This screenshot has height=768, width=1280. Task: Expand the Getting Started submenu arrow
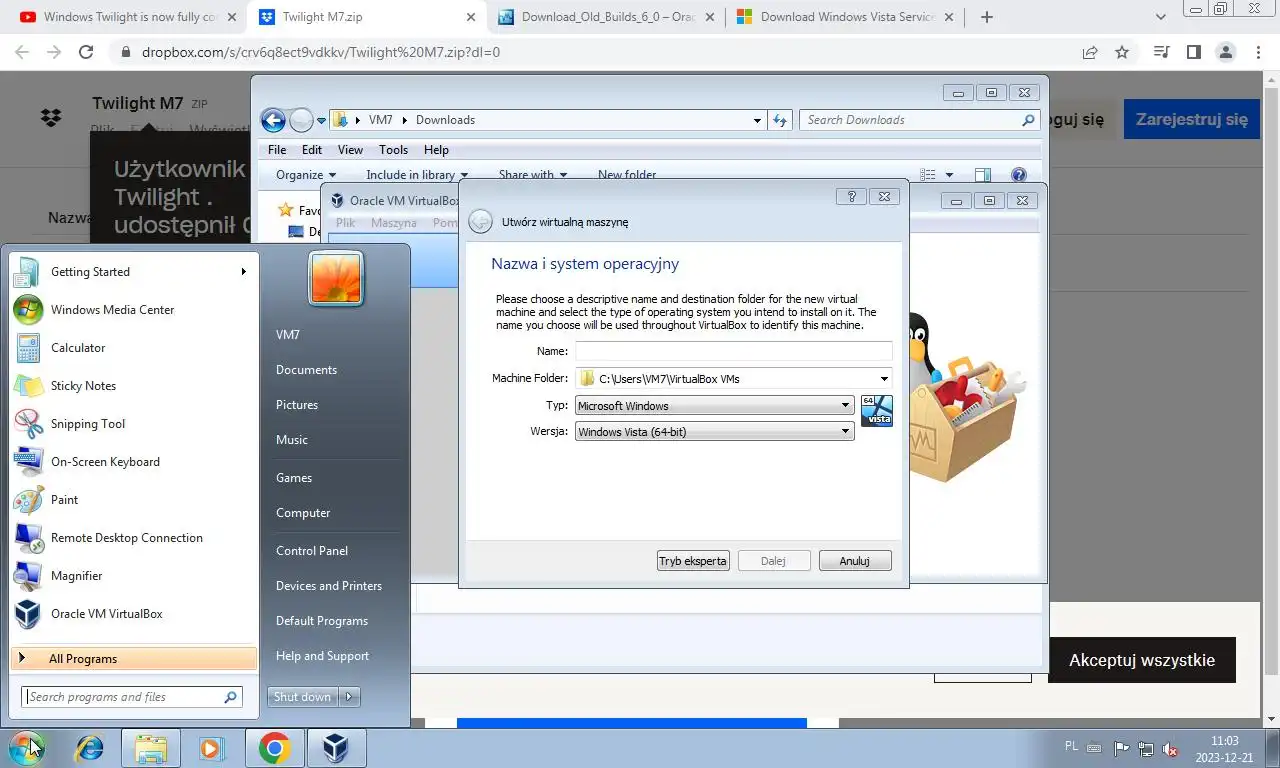(x=243, y=272)
